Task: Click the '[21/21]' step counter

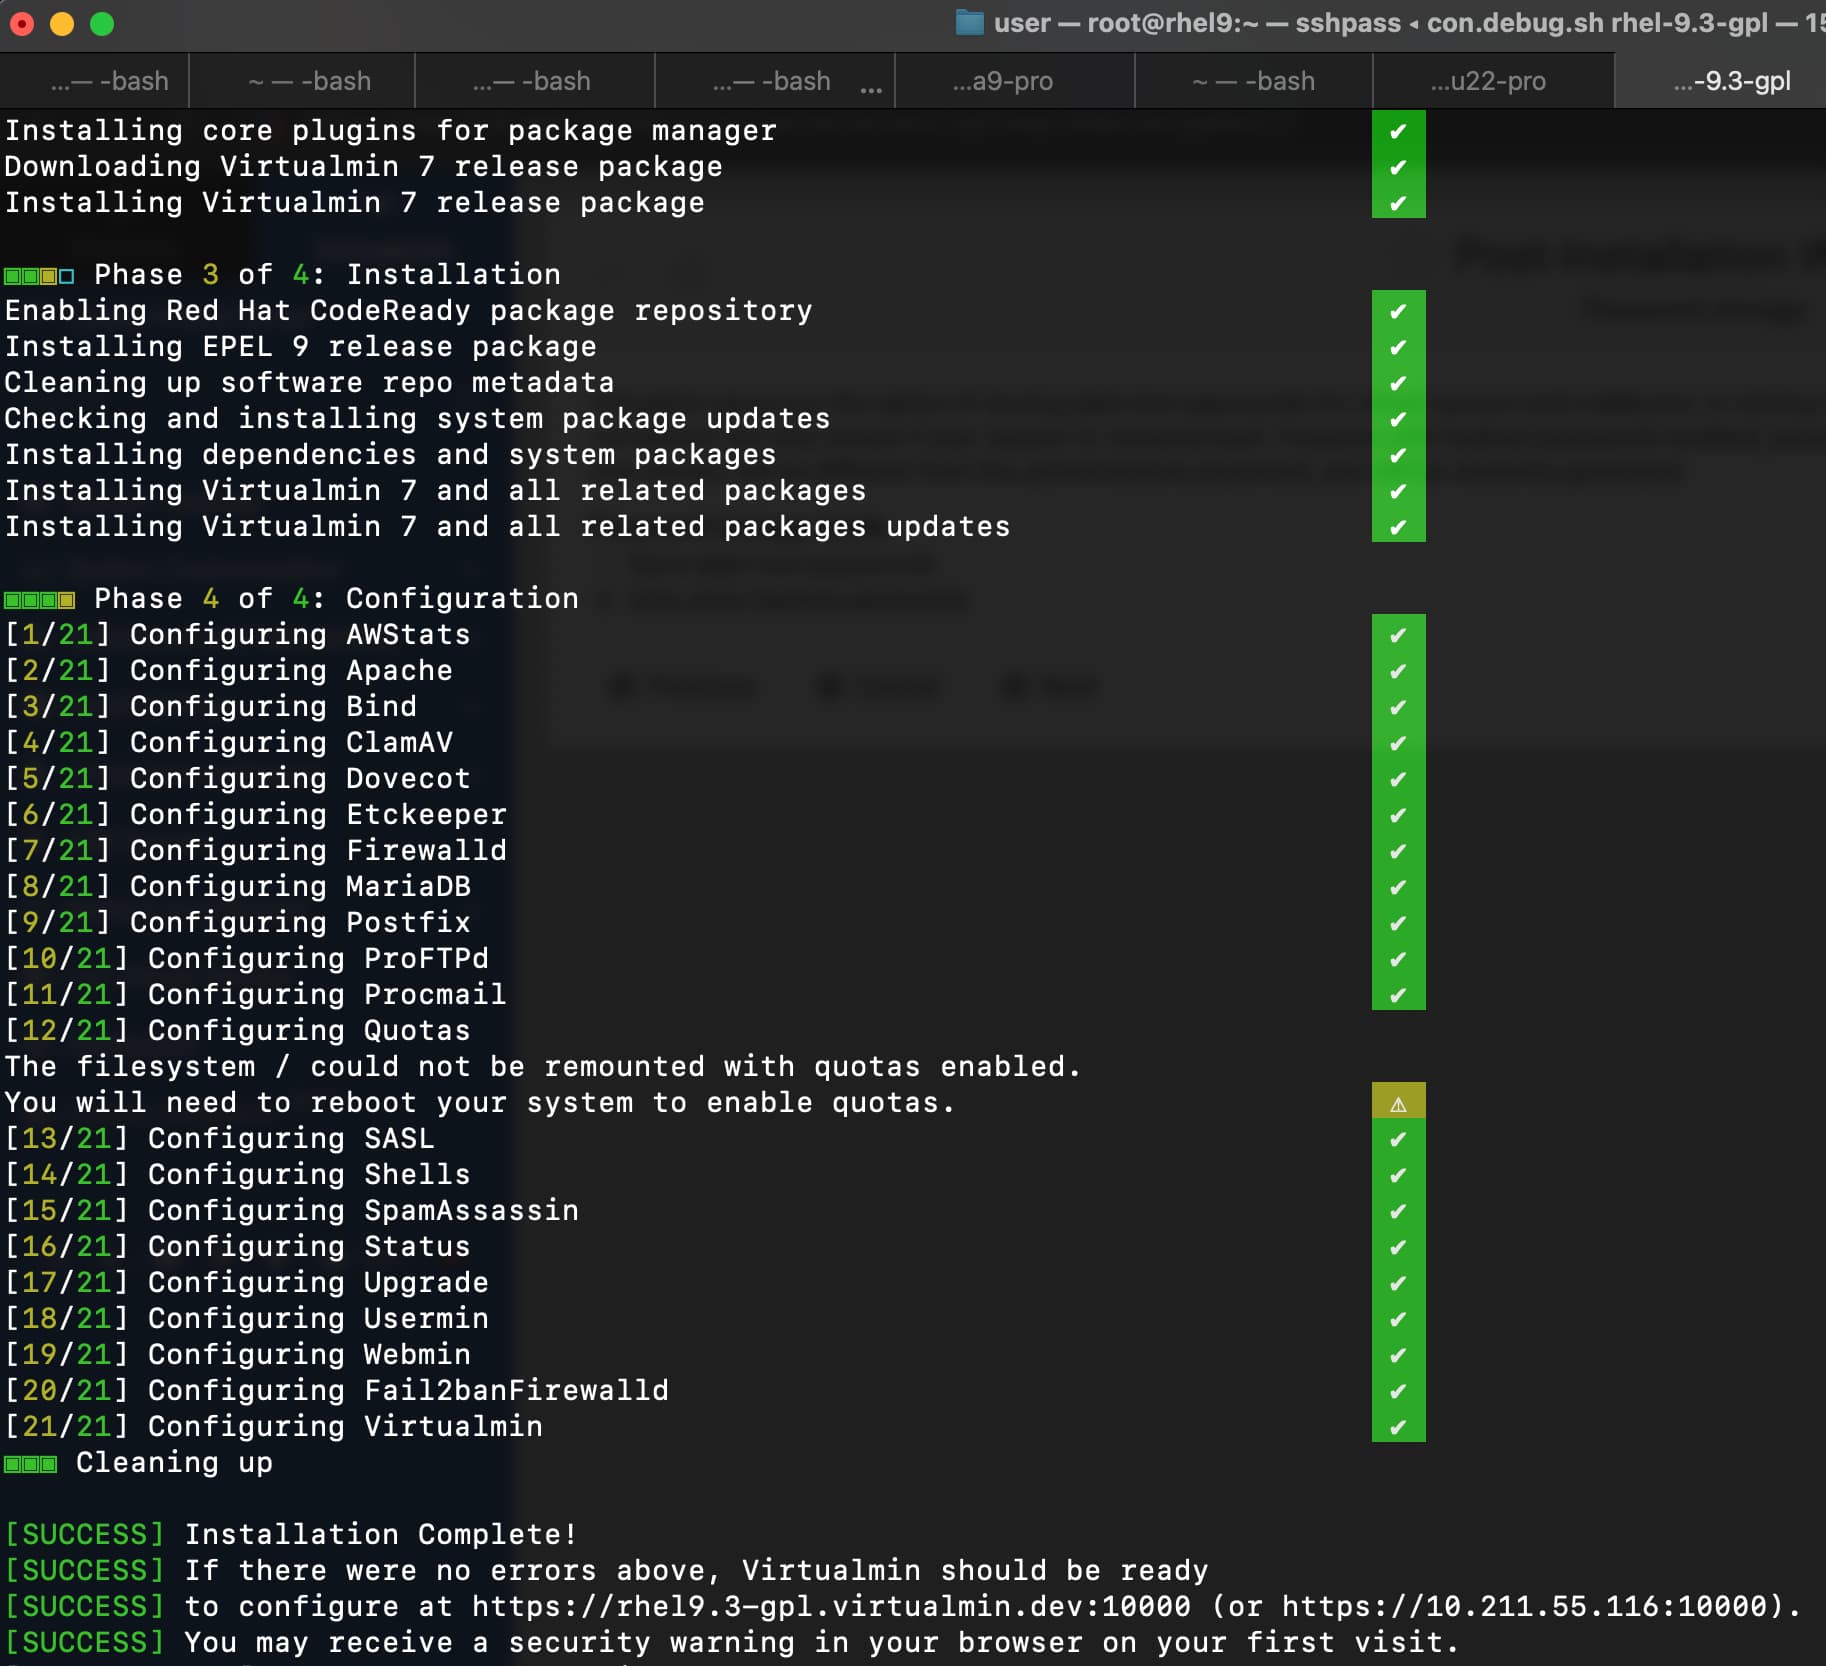Action: point(66,1426)
